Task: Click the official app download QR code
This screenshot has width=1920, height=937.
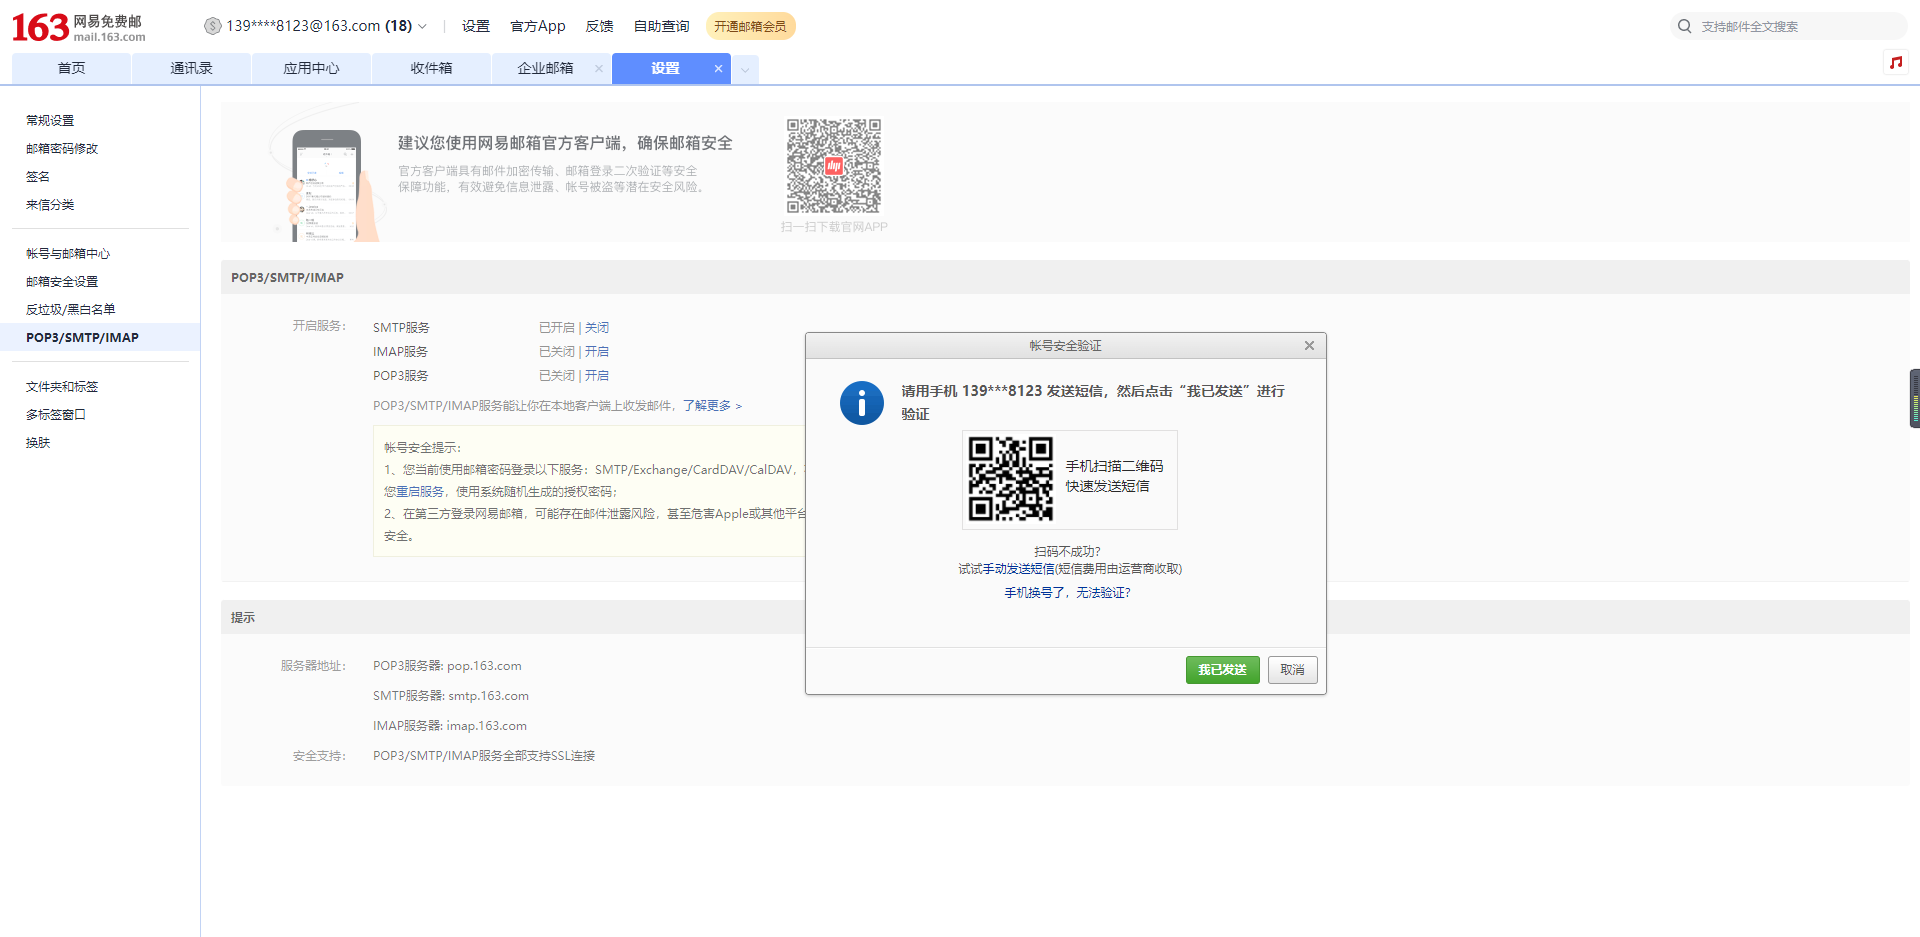Action: pos(834,166)
